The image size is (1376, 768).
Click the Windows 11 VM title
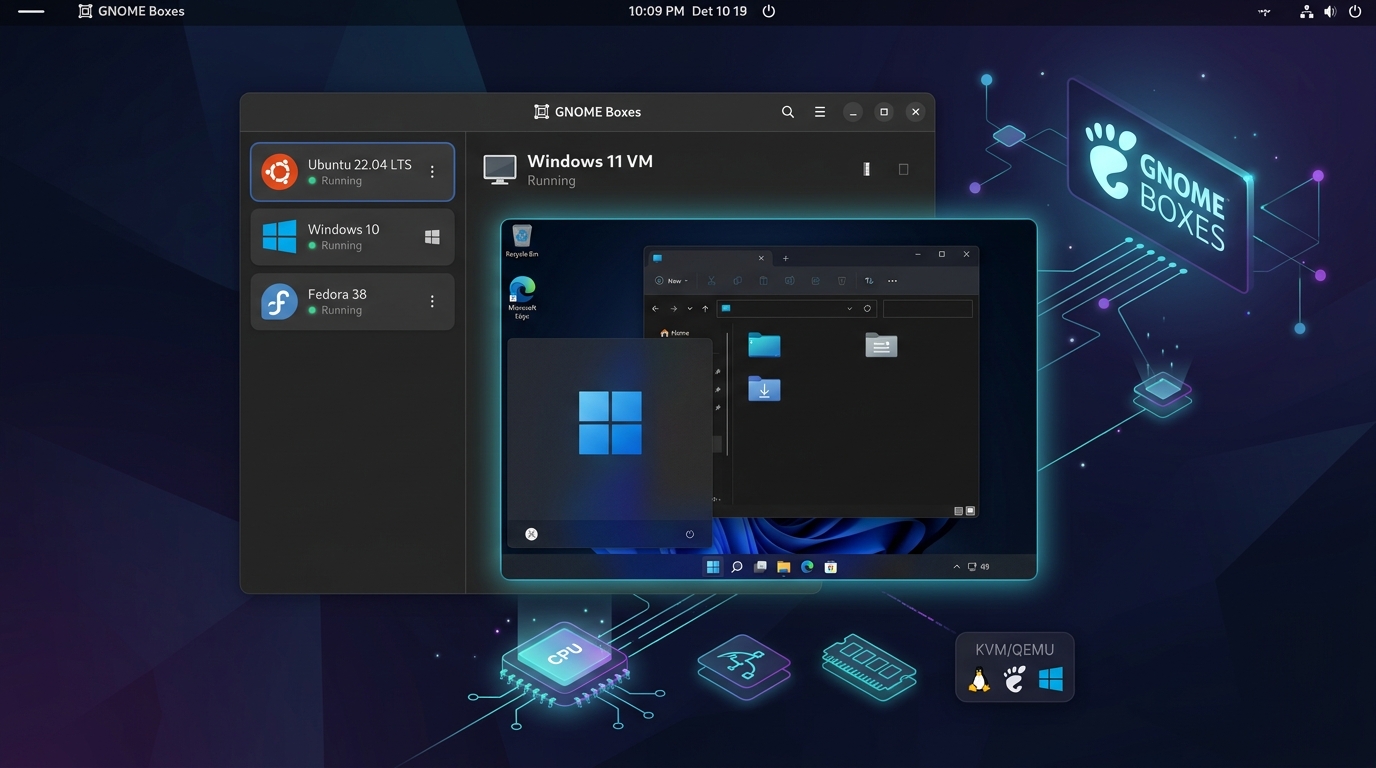click(x=590, y=161)
